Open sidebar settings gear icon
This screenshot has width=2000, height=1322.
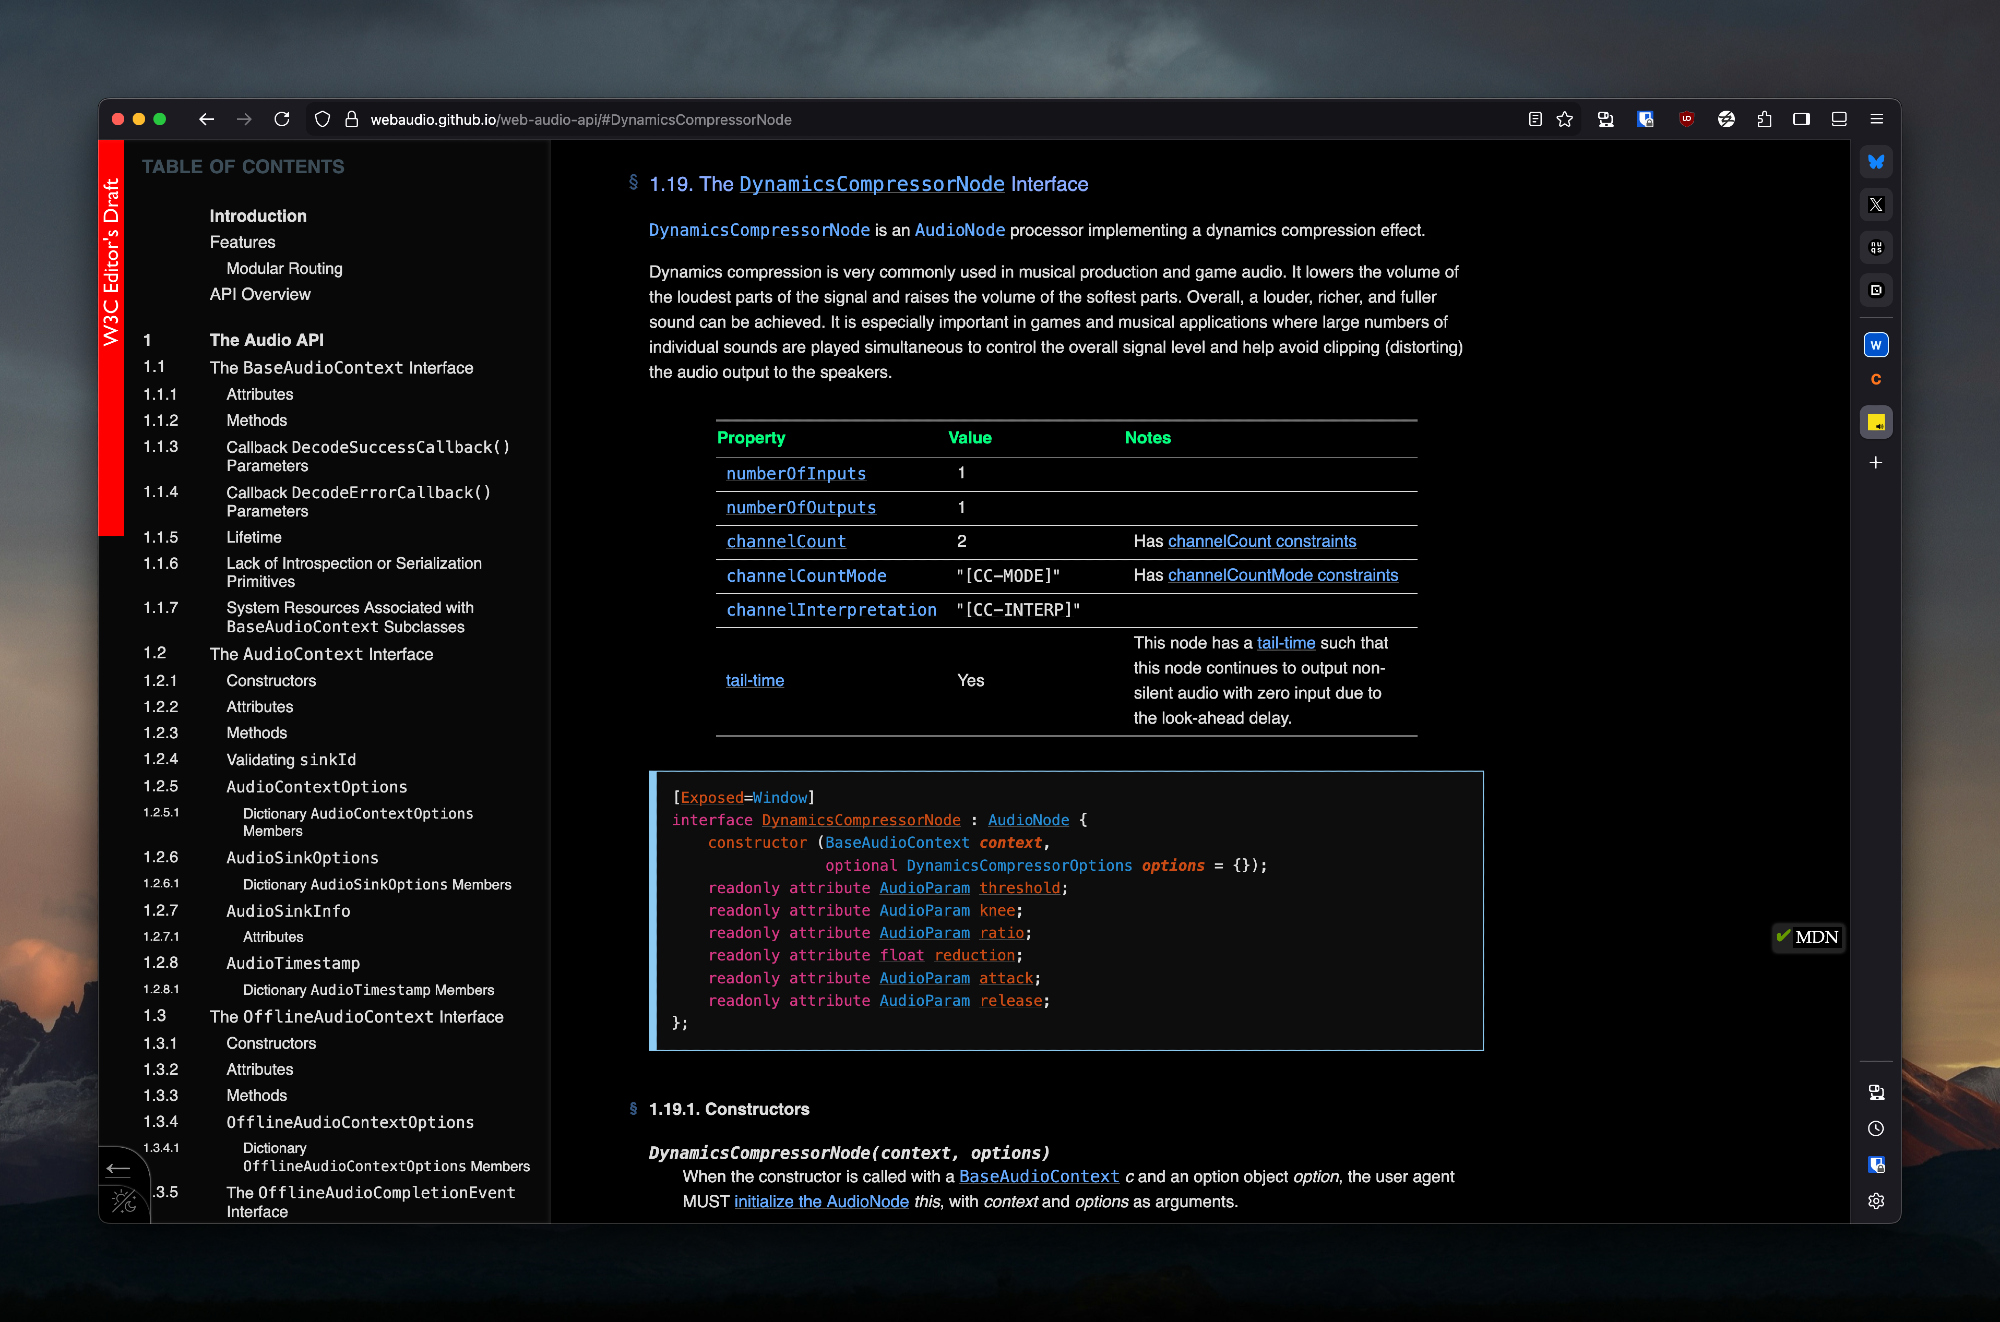tap(1876, 1201)
